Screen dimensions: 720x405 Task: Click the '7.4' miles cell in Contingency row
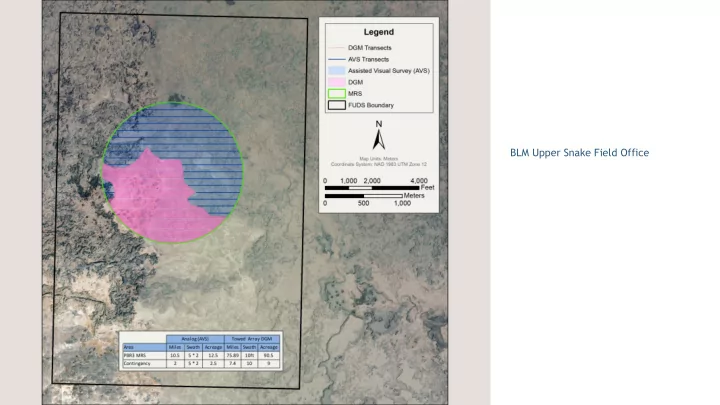(233, 363)
